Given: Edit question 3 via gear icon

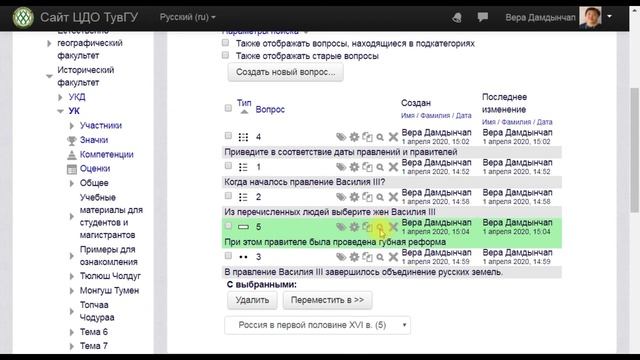Looking at the screenshot, I should 354,257.
